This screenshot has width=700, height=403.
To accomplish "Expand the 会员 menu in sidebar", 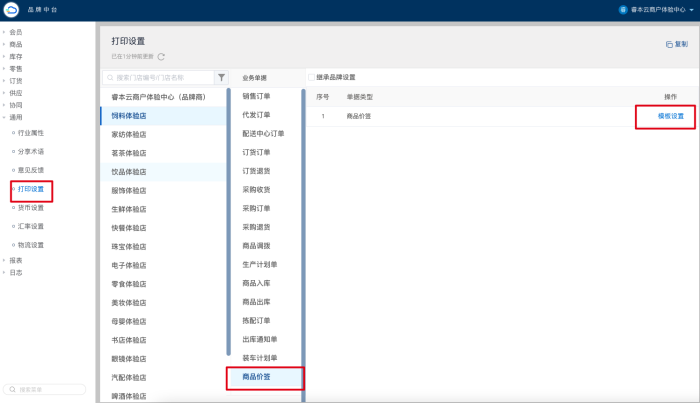I will tap(15, 32).
